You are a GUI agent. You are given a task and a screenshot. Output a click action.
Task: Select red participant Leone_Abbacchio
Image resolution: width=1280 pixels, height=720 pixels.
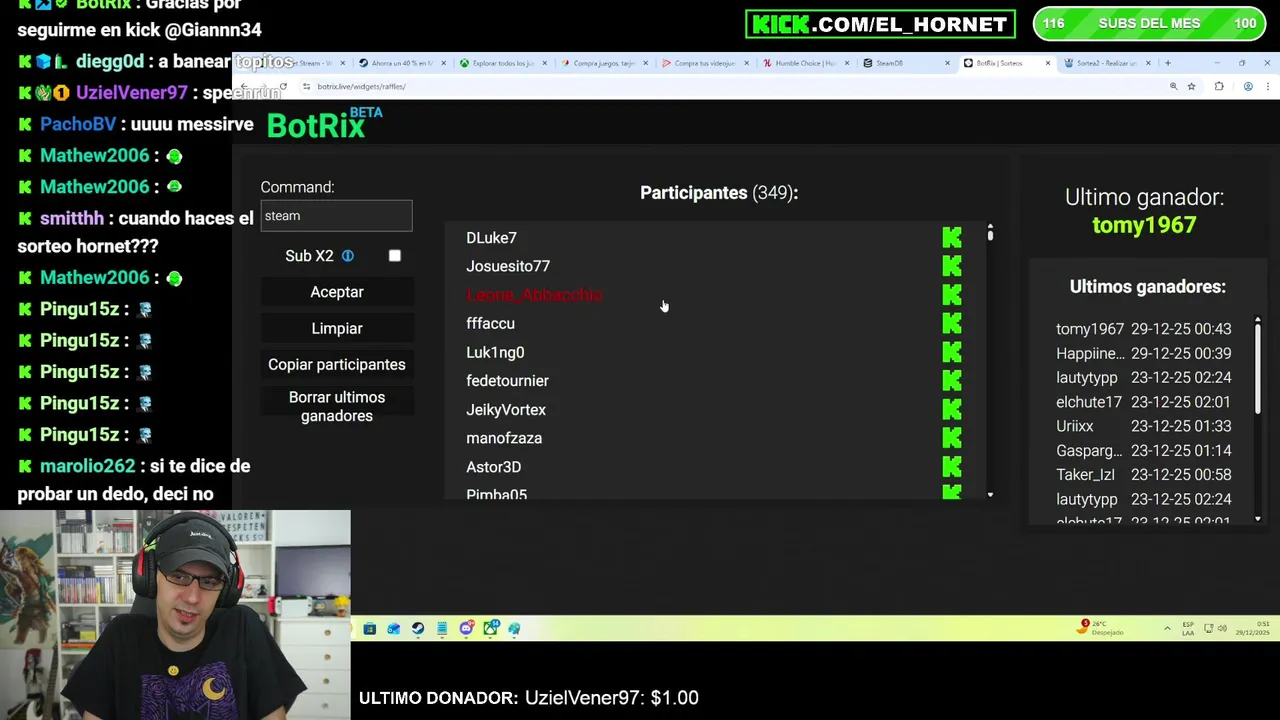pyautogui.click(x=534, y=295)
